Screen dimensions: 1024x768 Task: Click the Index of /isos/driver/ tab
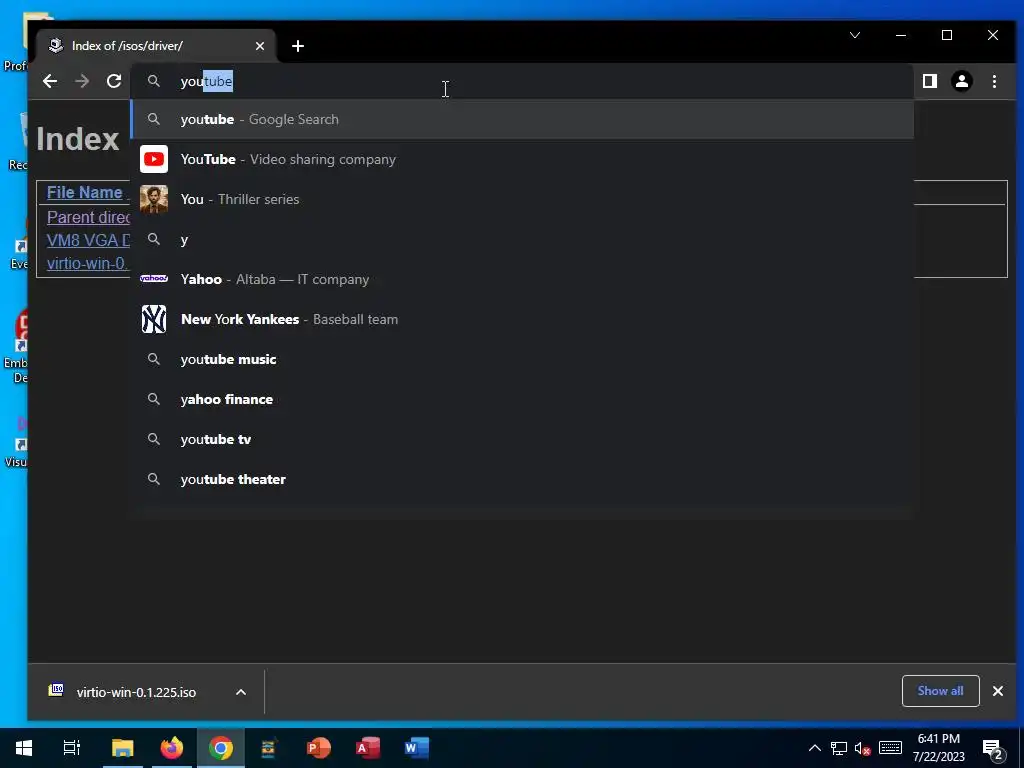click(155, 46)
